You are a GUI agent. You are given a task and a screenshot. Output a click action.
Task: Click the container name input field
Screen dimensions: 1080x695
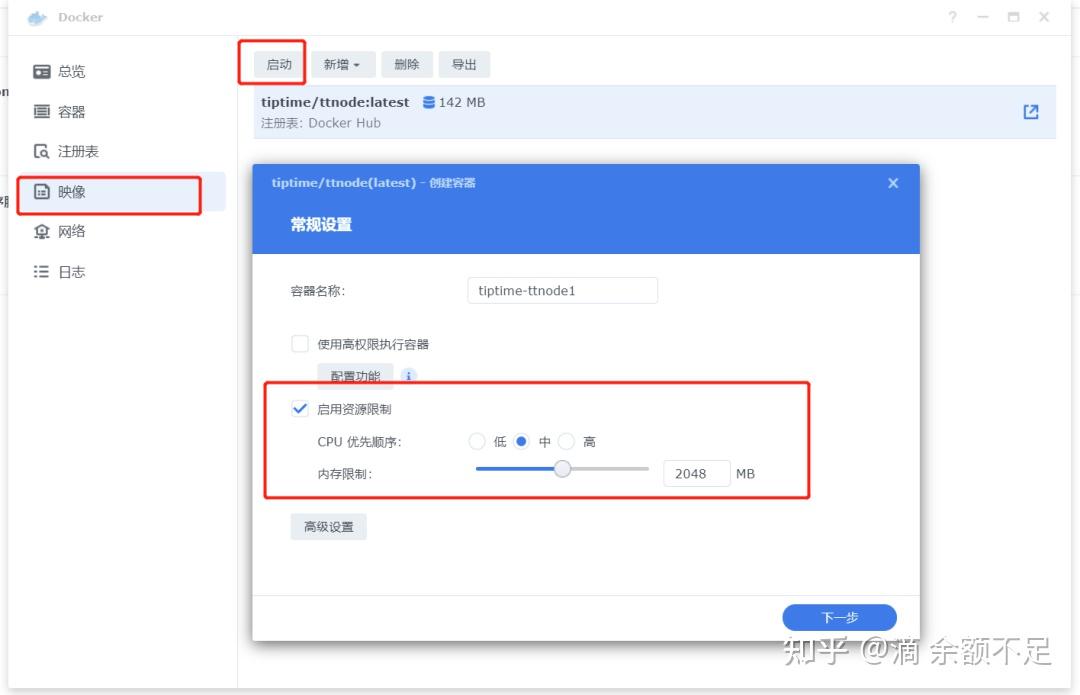click(x=562, y=290)
